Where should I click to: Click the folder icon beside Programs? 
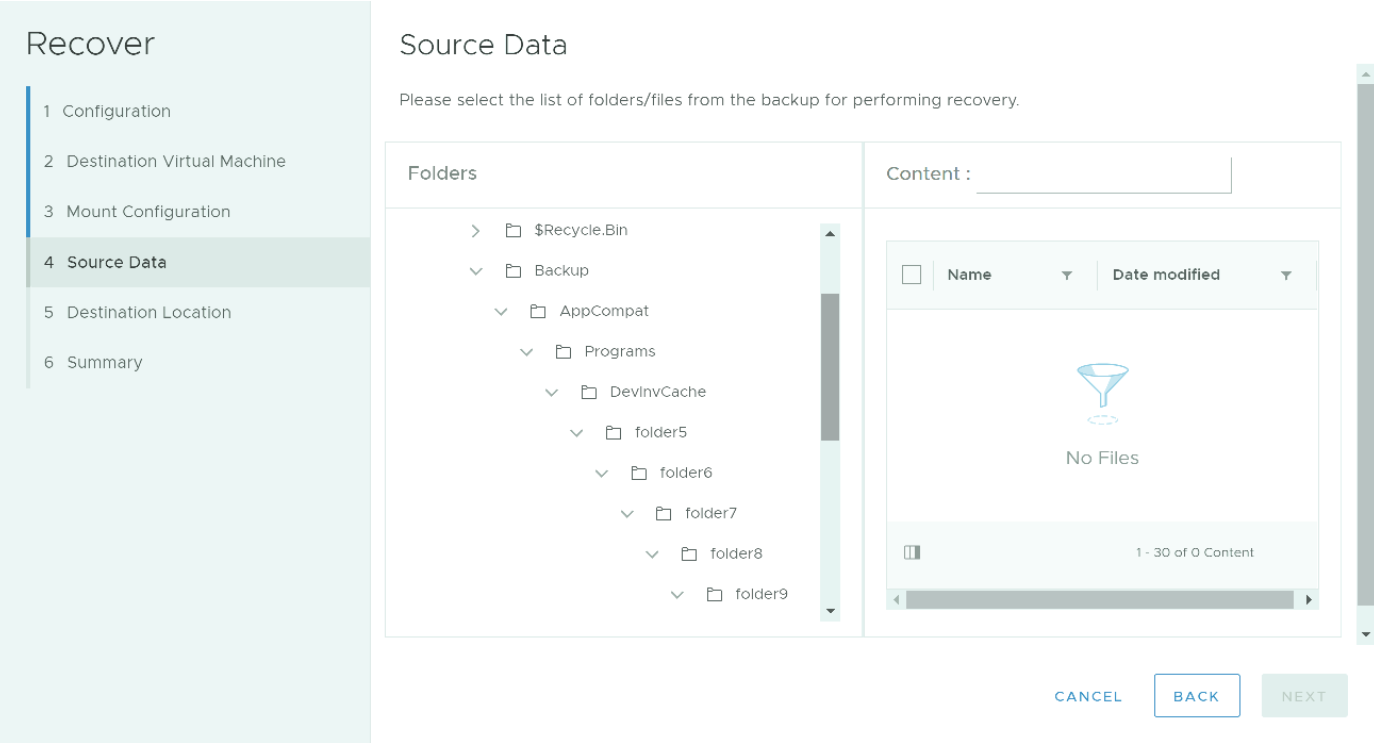point(563,352)
